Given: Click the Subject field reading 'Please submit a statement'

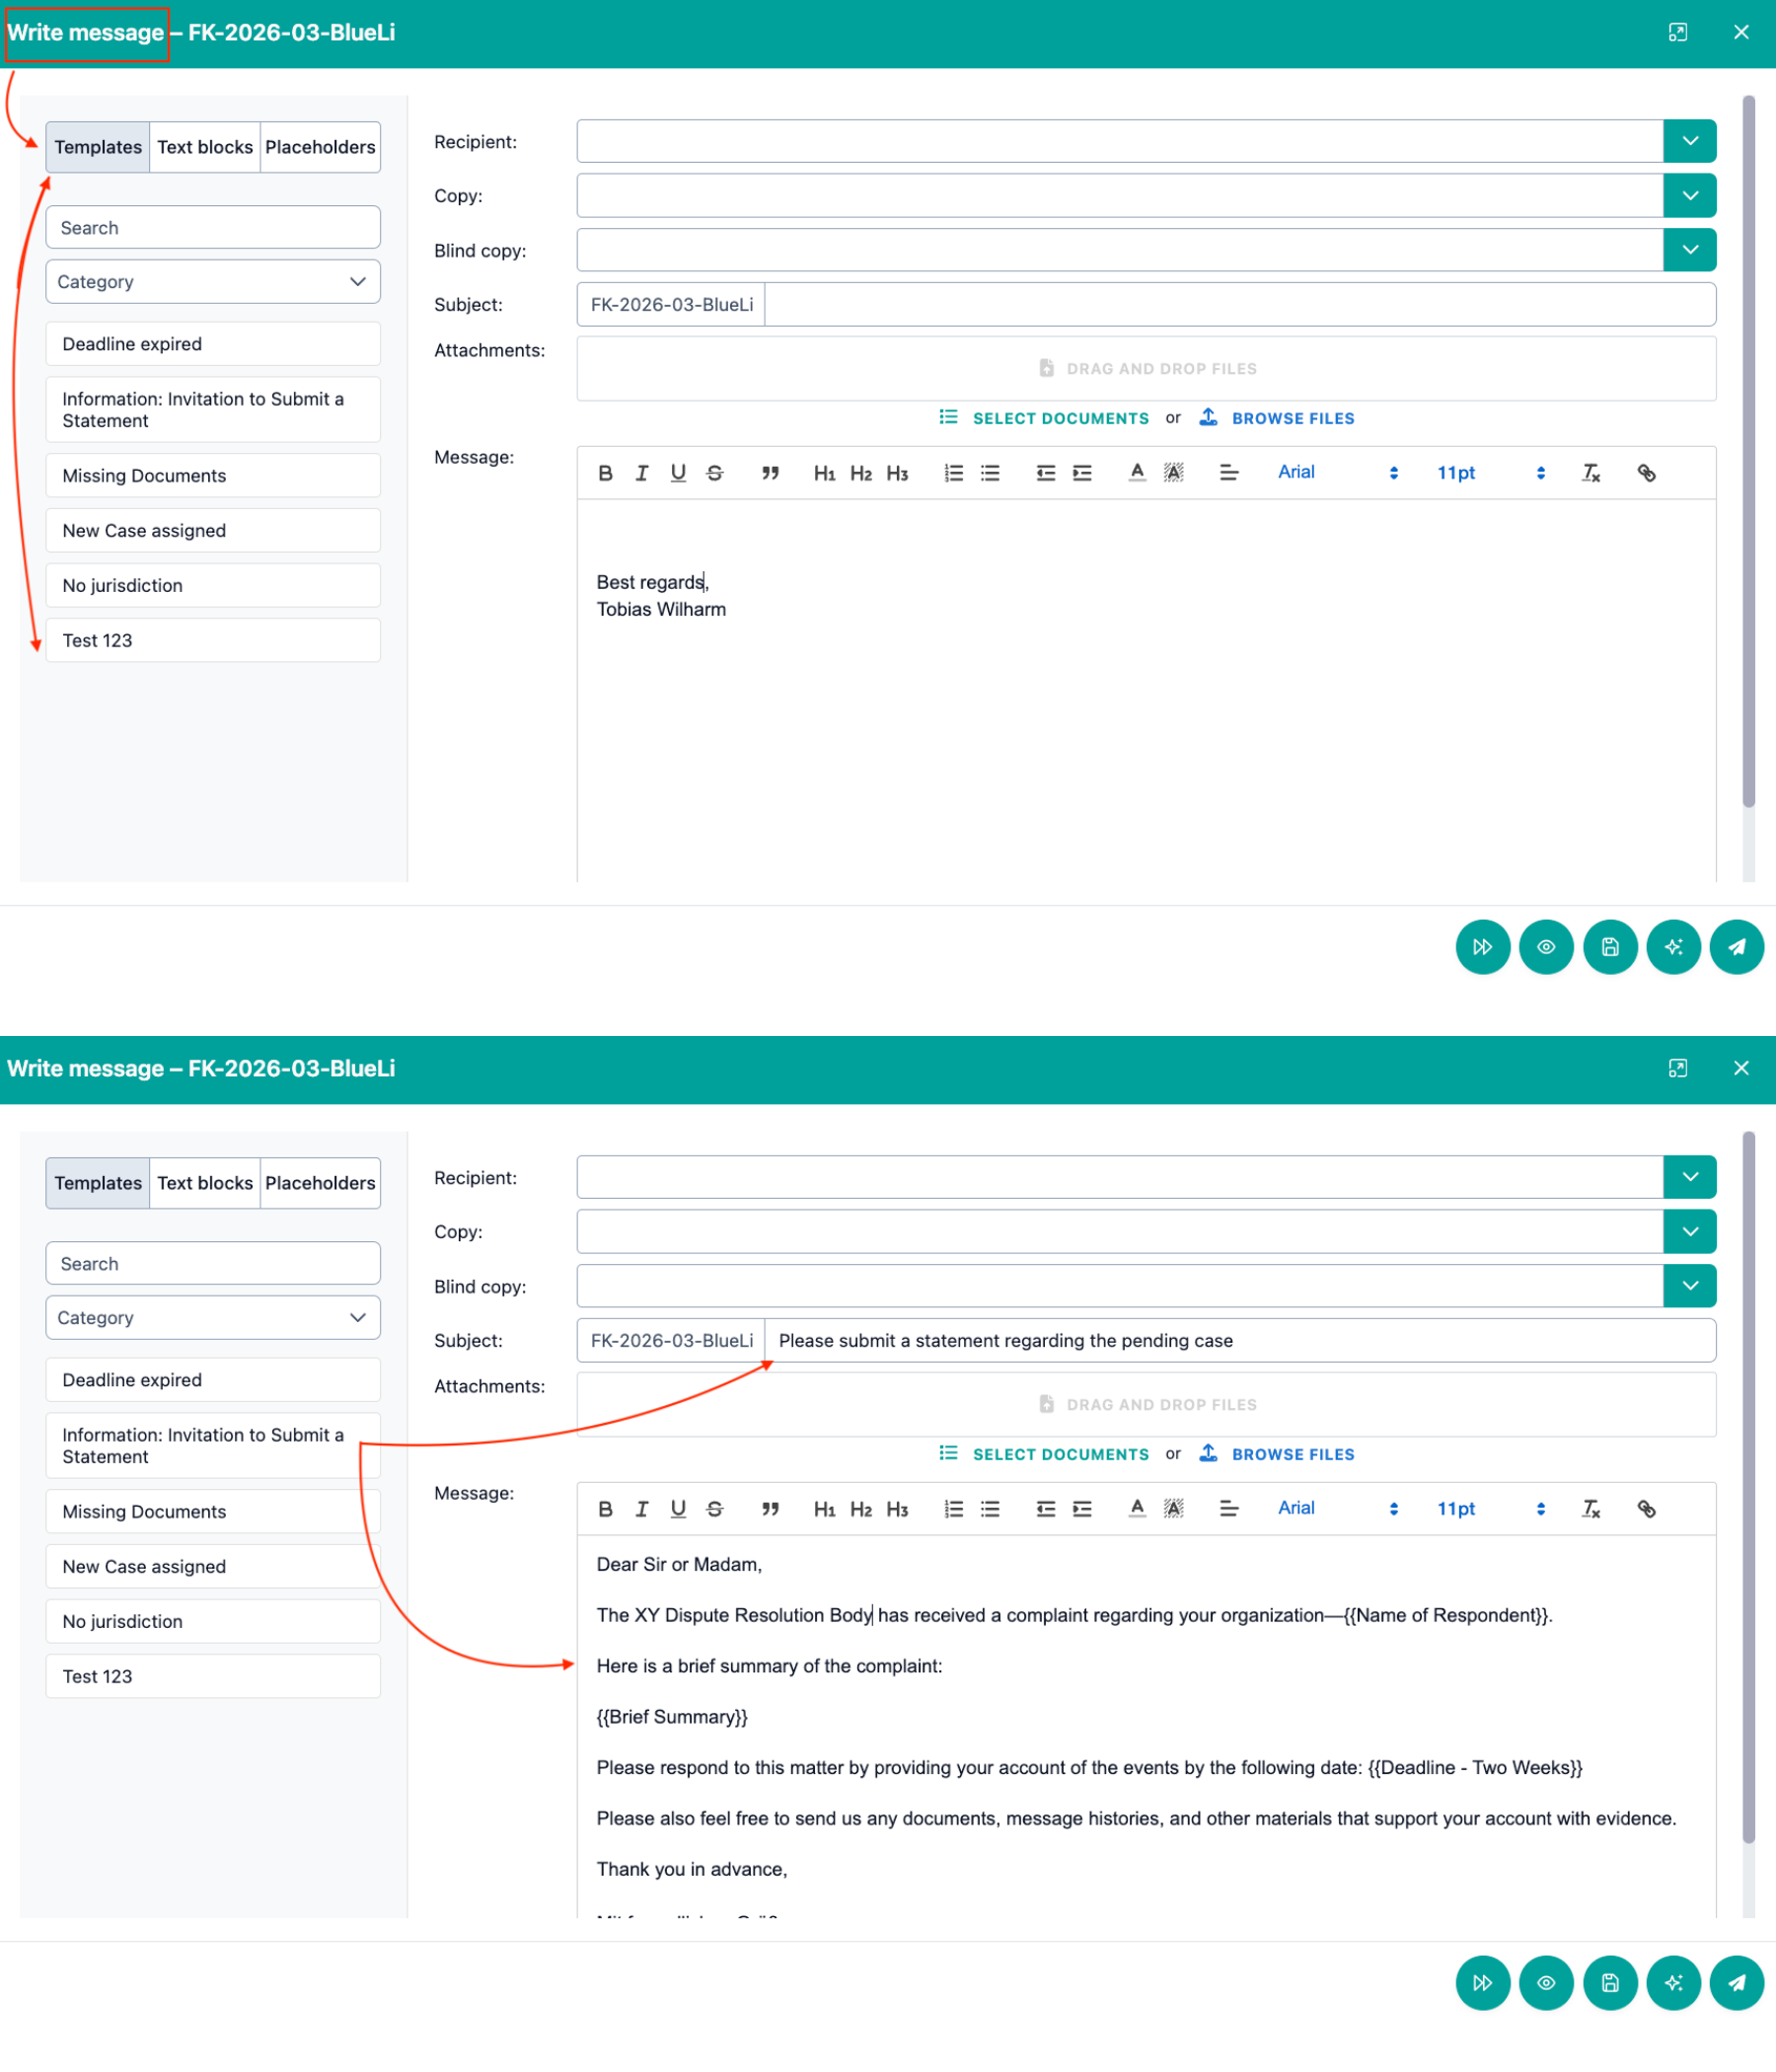Looking at the screenshot, I should (x=1240, y=1341).
